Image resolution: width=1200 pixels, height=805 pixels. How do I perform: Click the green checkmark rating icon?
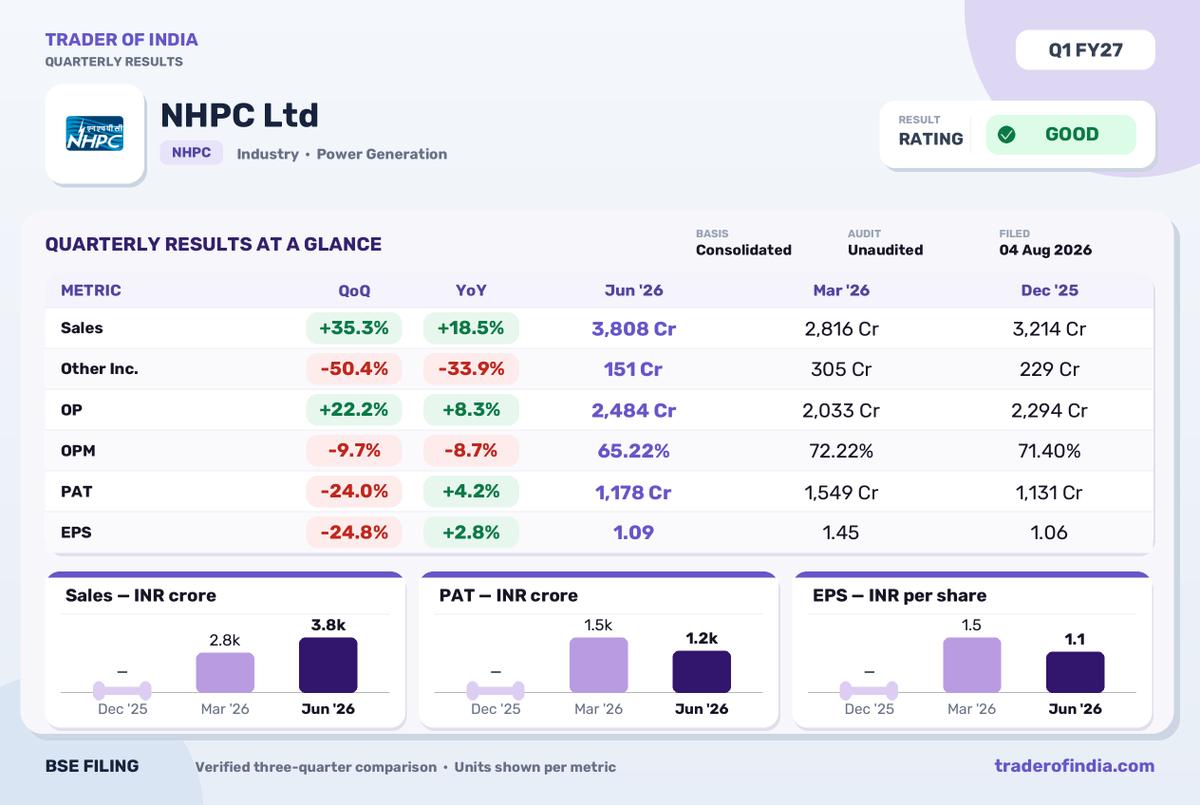1007,135
